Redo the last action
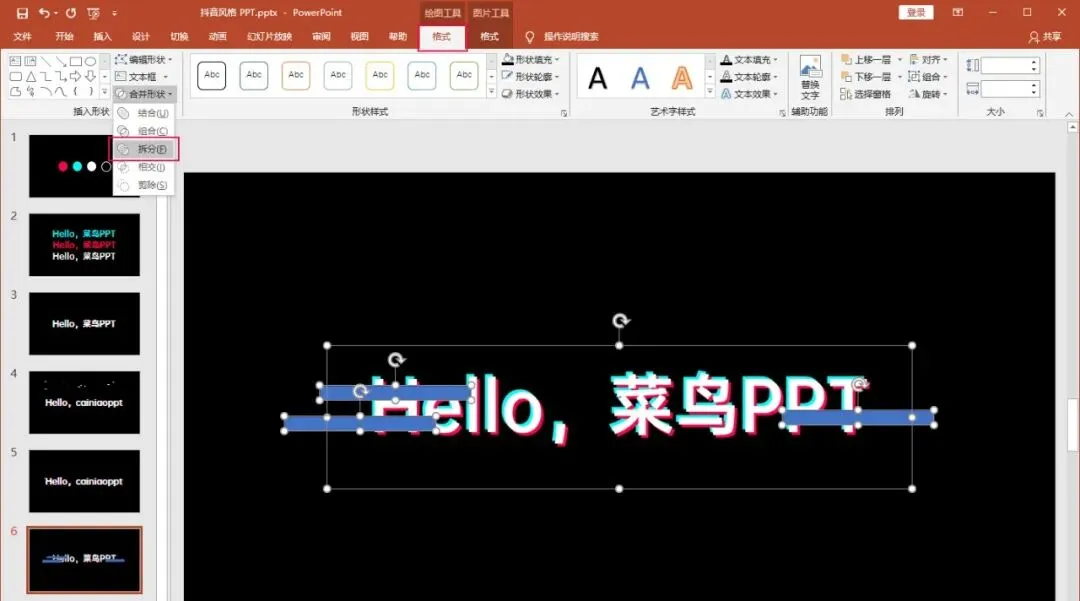 point(70,13)
